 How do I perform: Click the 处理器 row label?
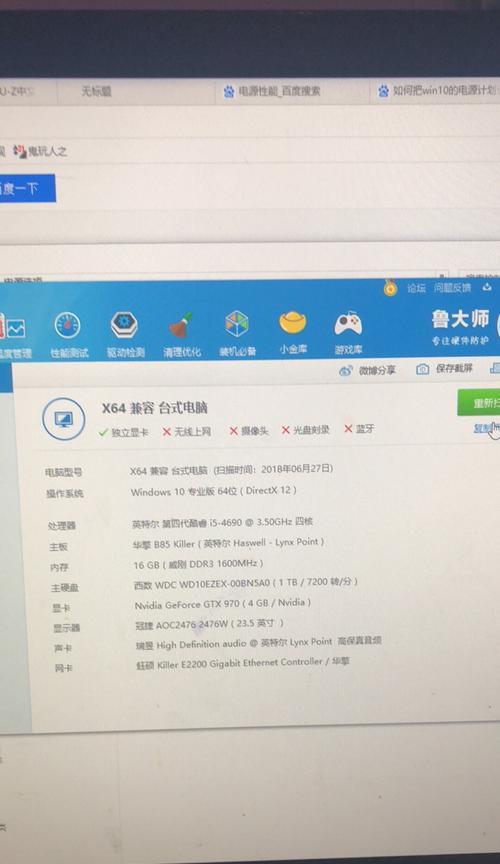coord(62,526)
